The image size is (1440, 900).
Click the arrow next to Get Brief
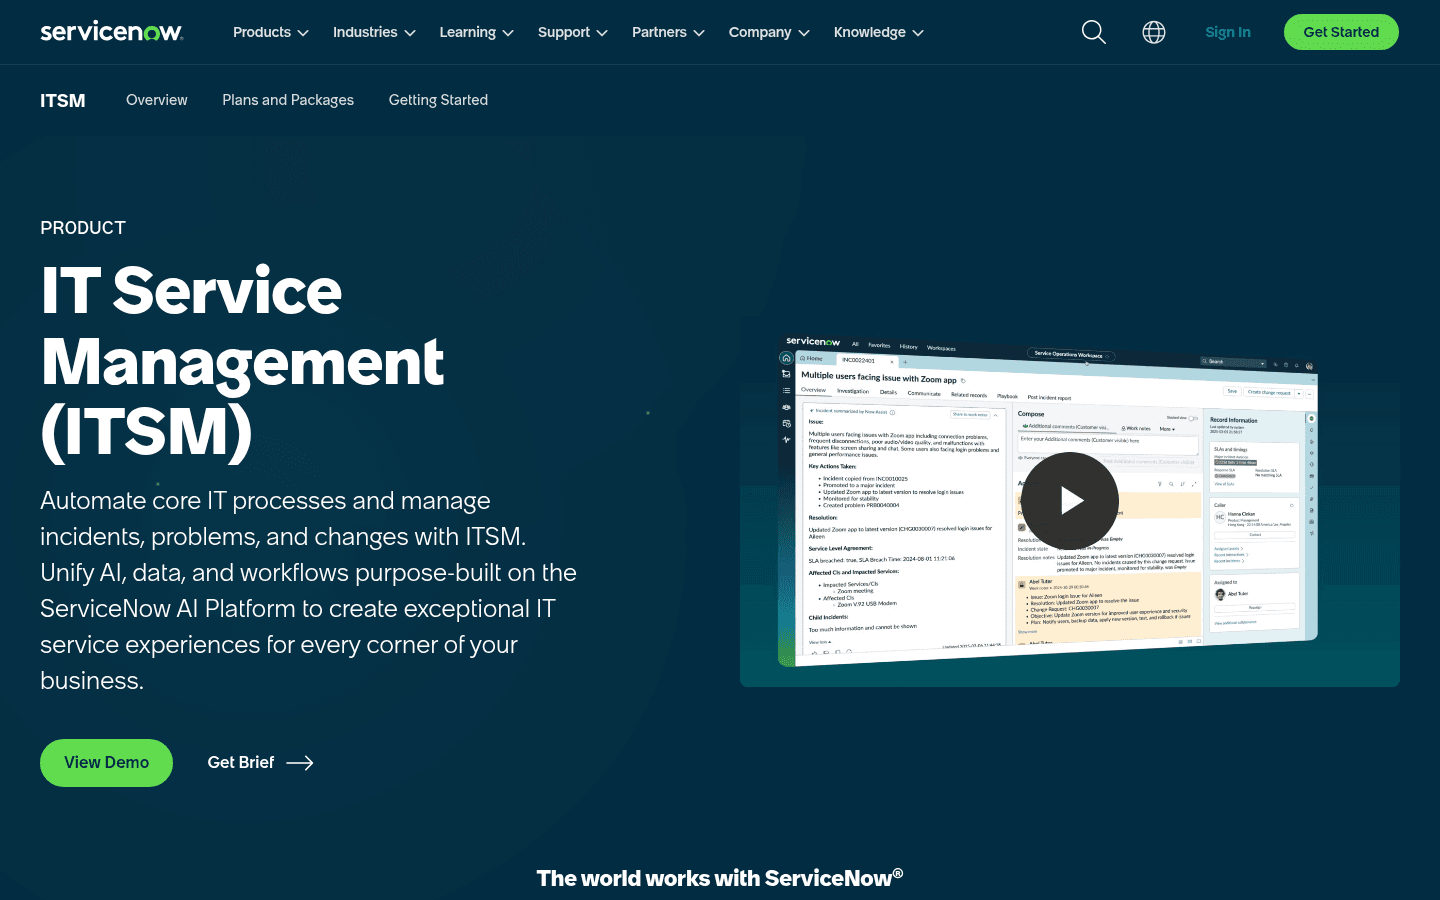[300, 763]
